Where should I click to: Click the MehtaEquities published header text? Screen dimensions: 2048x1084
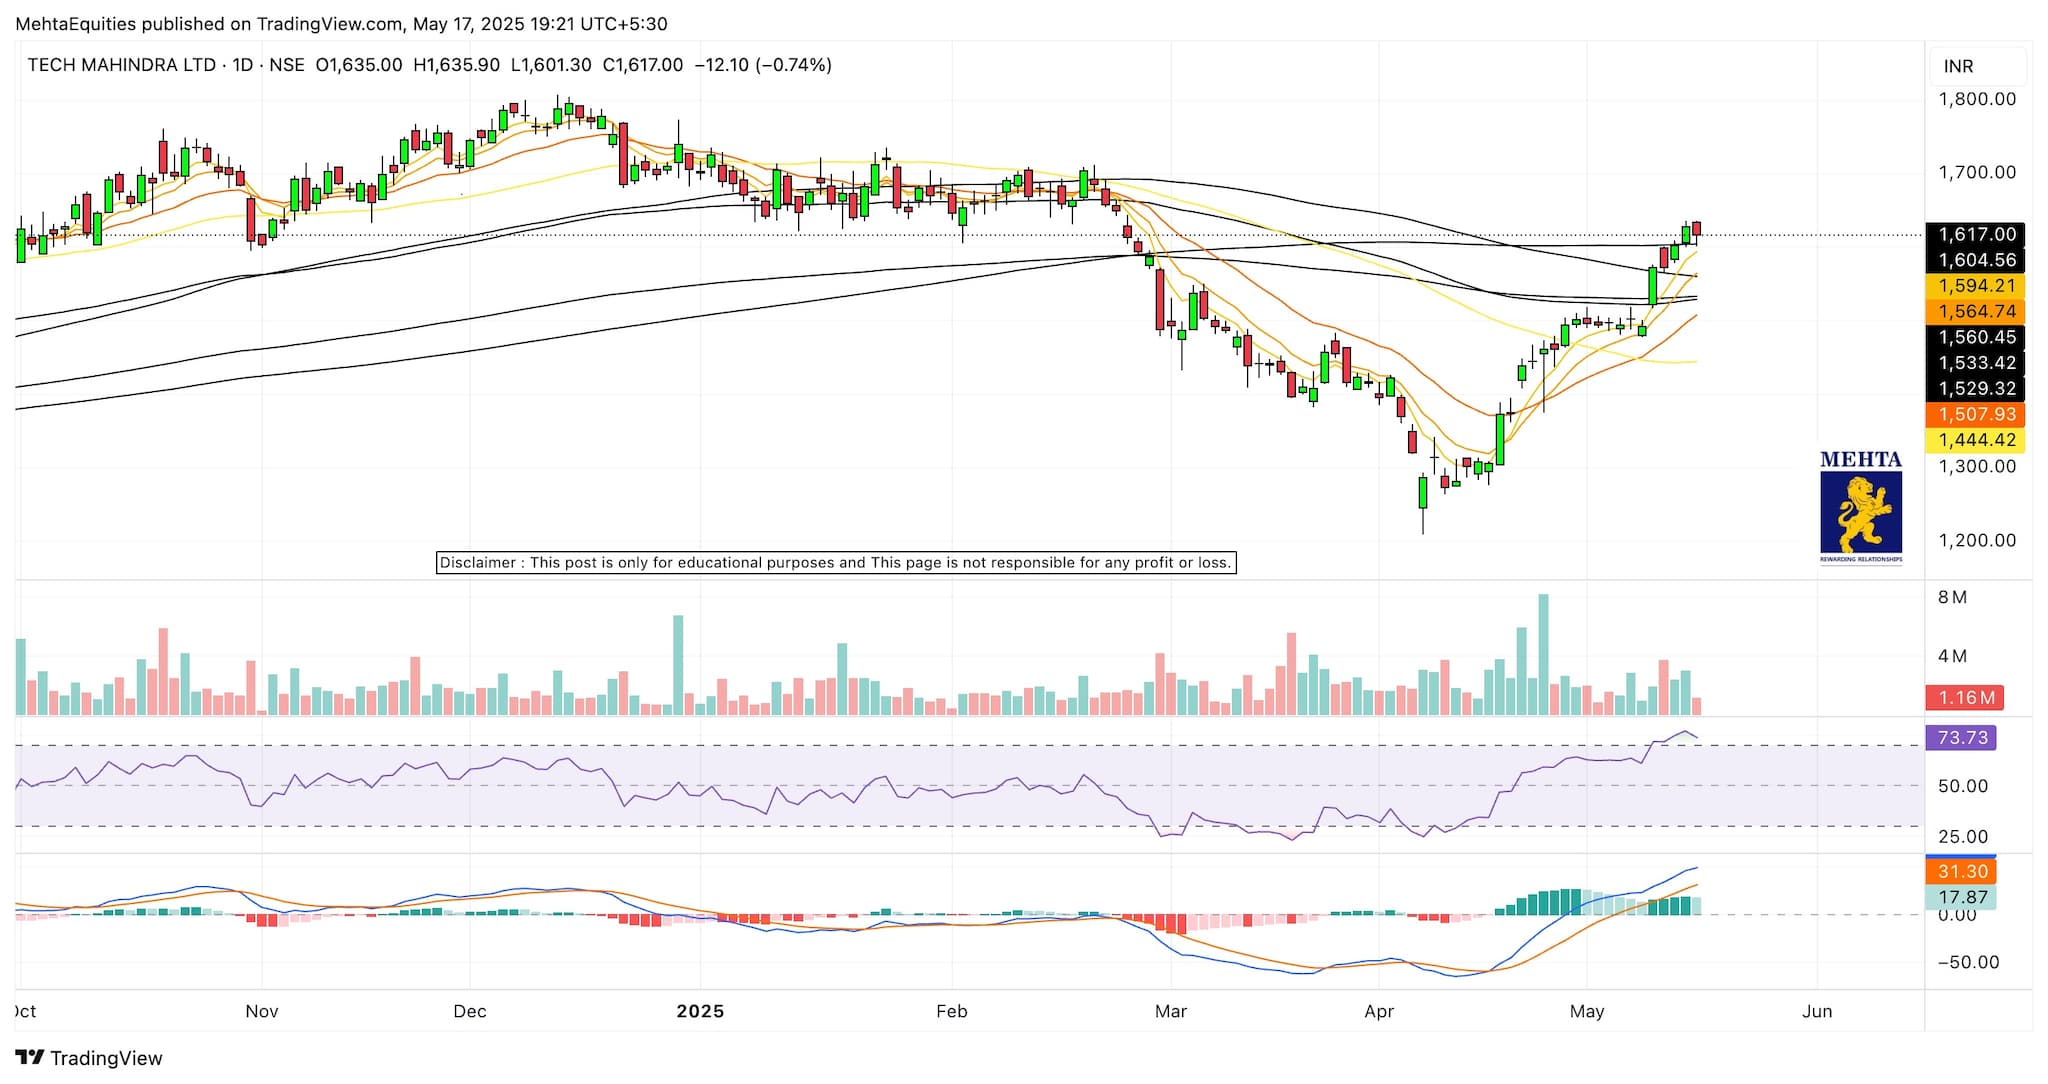tap(341, 23)
